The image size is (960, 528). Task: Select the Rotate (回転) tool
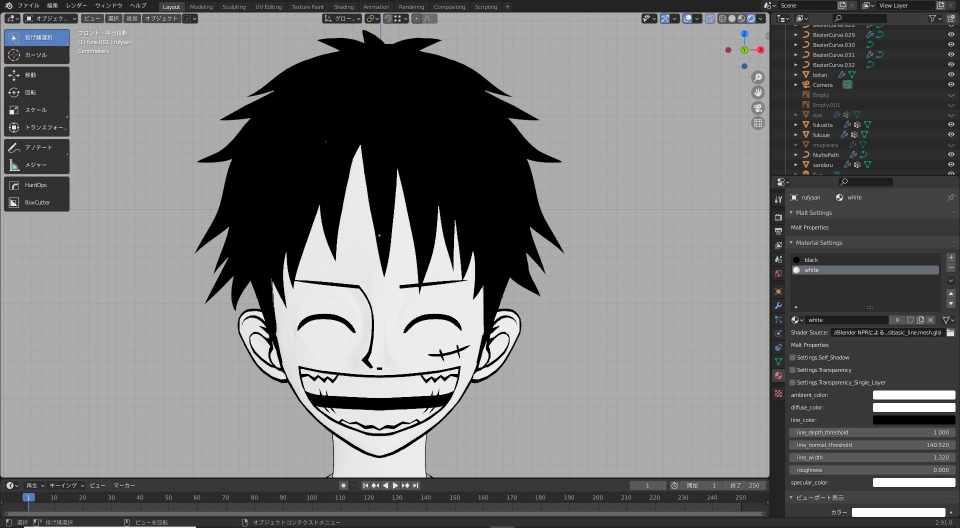[37, 92]
